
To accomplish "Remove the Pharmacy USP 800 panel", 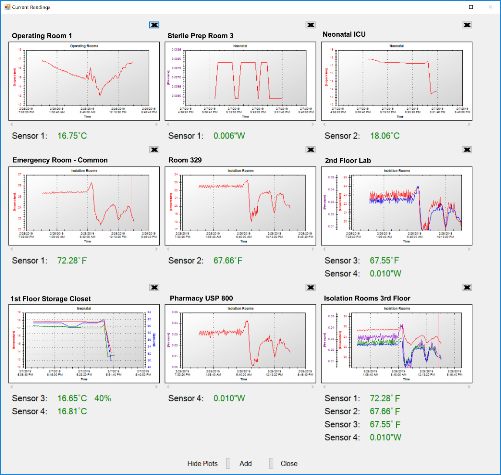I will pyautogui.click(x=310, y=287).
